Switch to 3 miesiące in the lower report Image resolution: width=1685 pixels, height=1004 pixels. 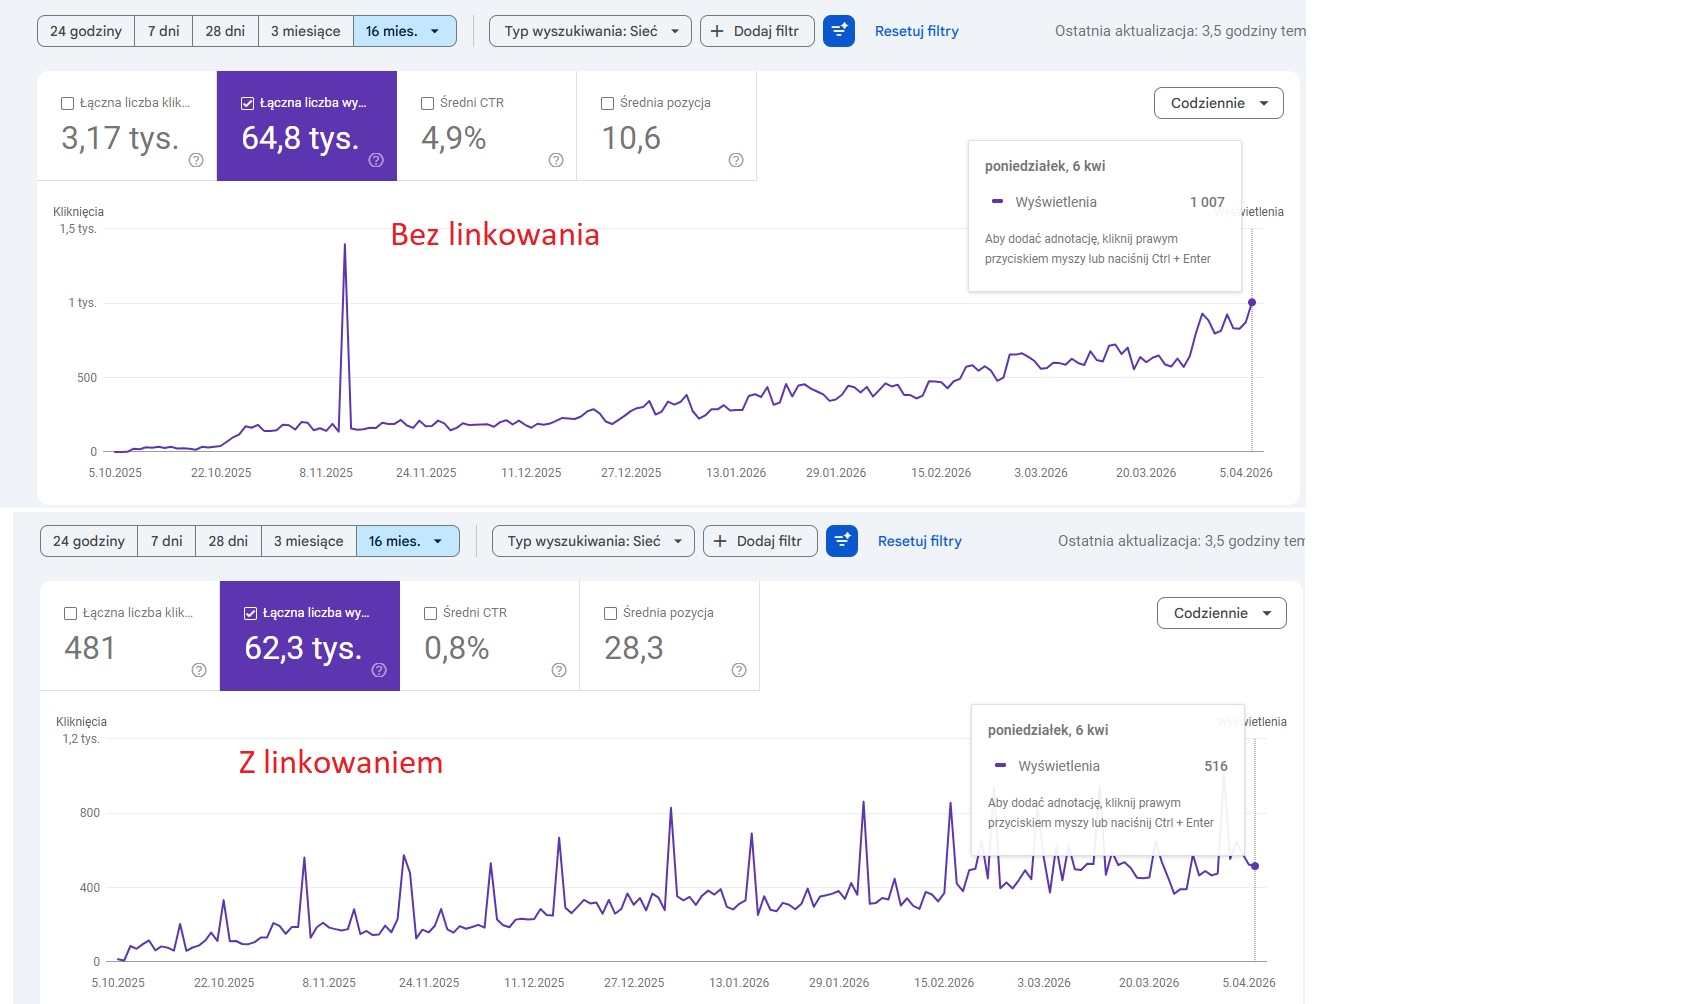308,541
